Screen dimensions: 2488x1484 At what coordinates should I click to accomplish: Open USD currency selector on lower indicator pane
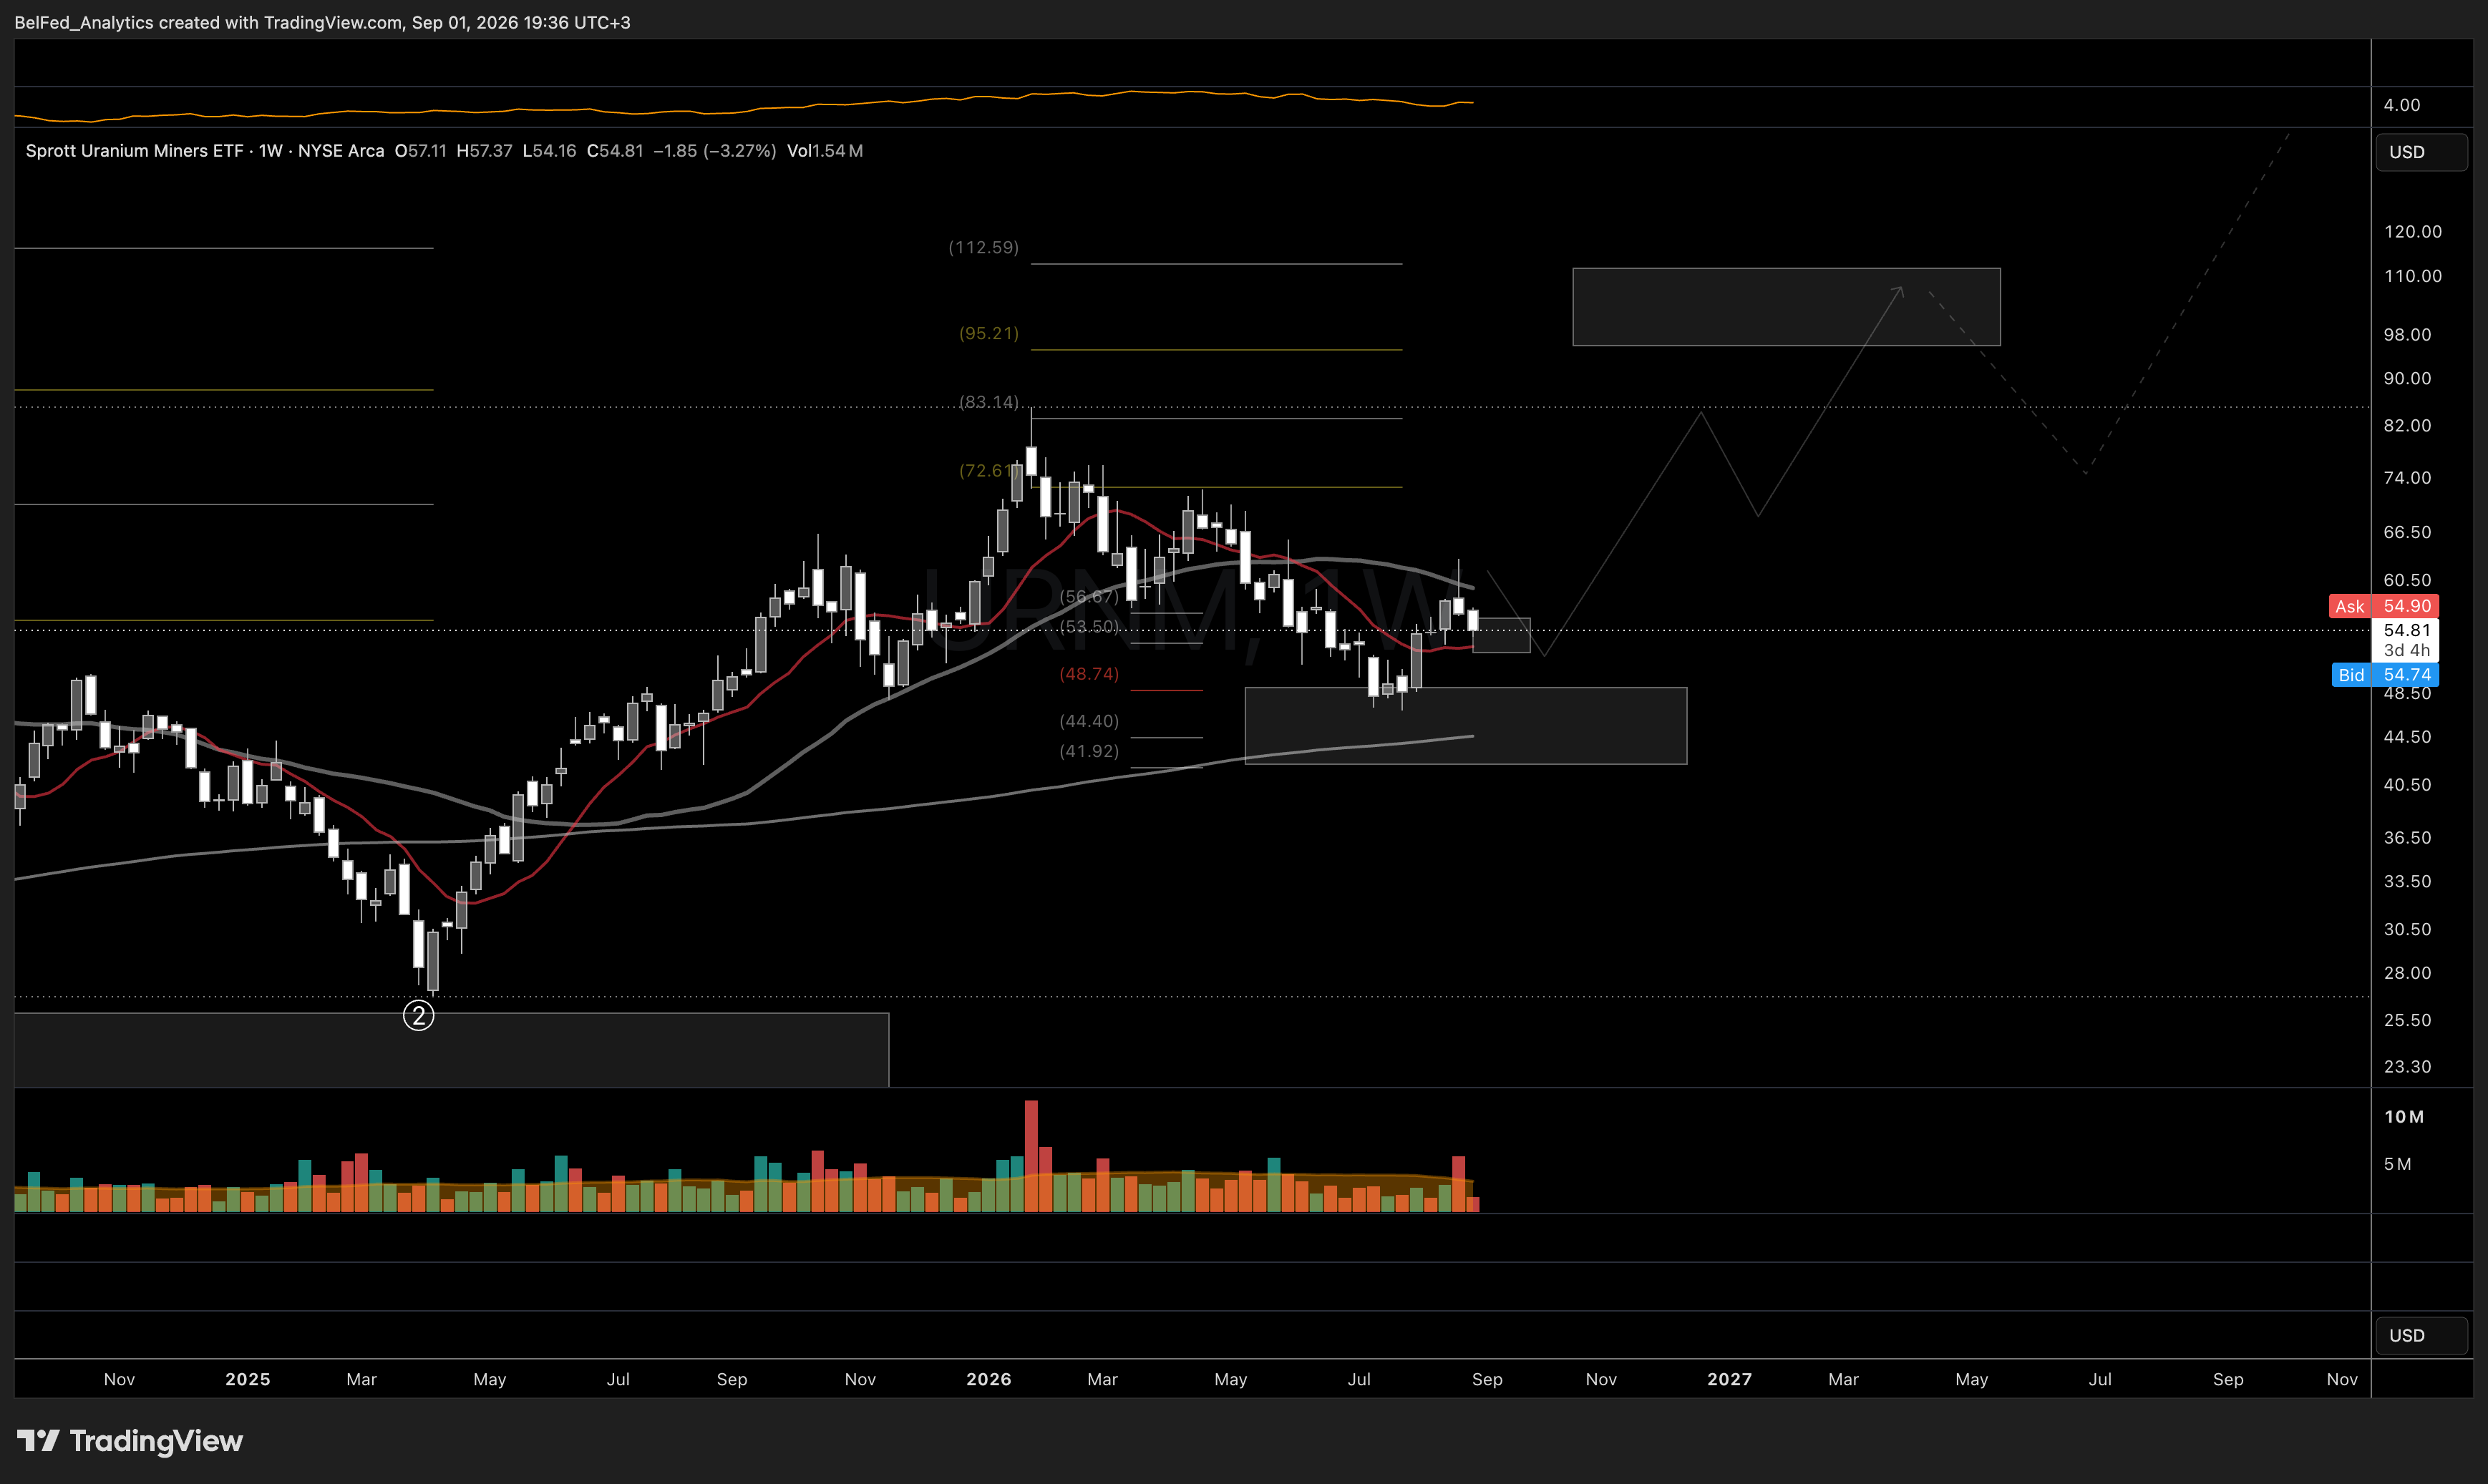(2421, 1335)
